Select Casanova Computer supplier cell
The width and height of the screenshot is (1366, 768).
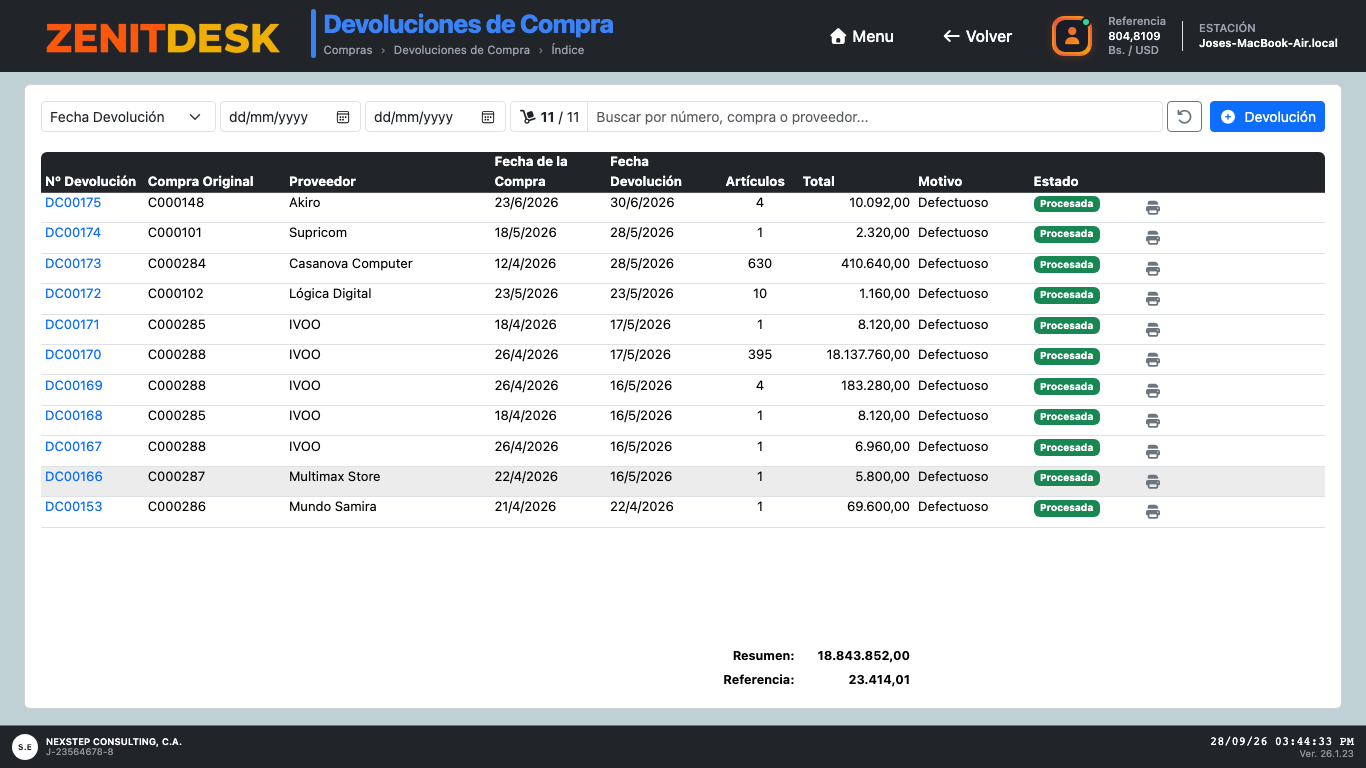tap(351, 264)
